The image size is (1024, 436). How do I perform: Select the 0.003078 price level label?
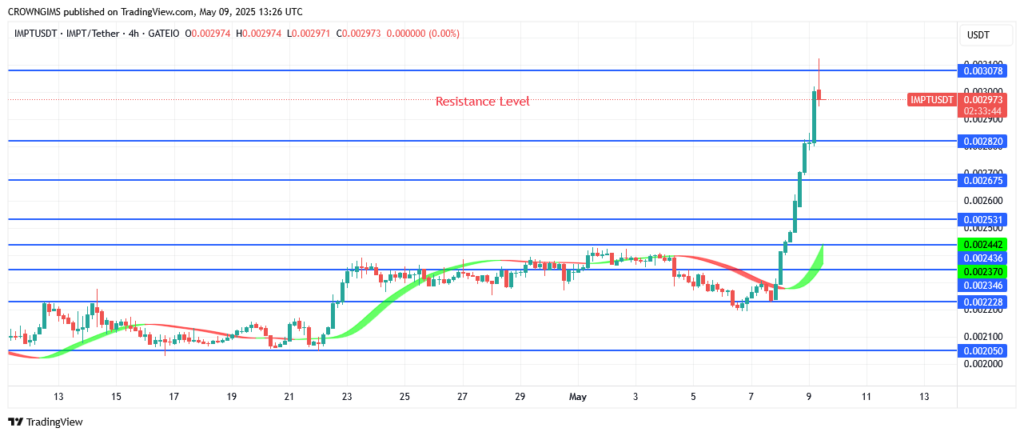982,70
